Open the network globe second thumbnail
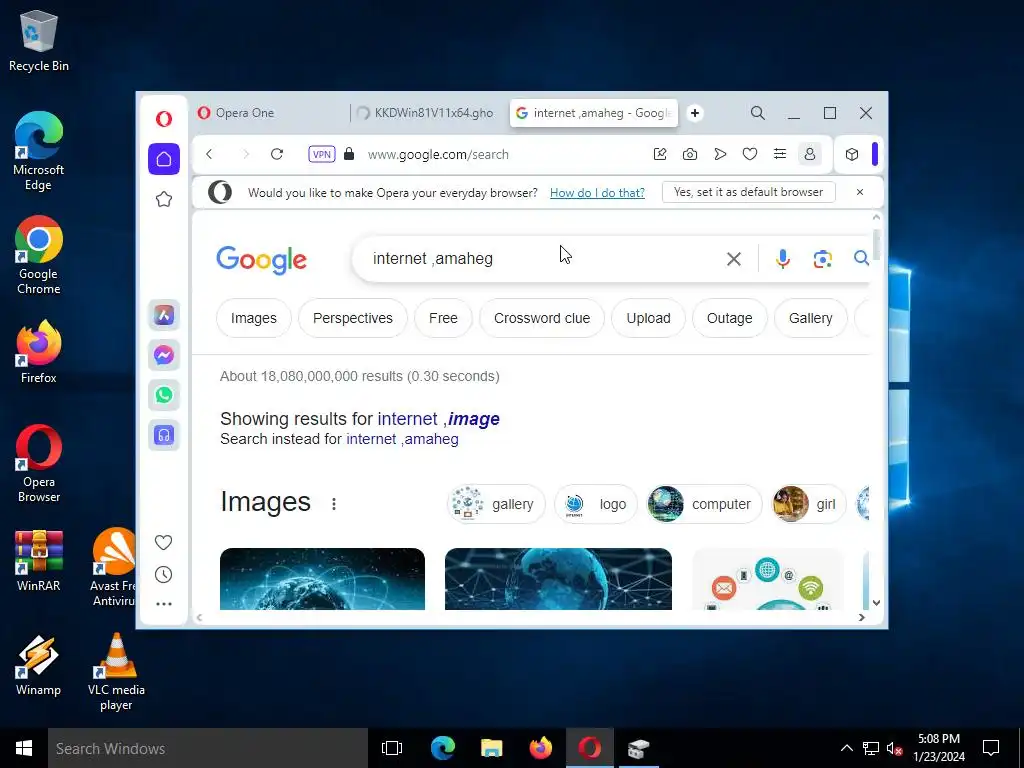The width and height of the screenshot is (1024, 768). (558, 579)
